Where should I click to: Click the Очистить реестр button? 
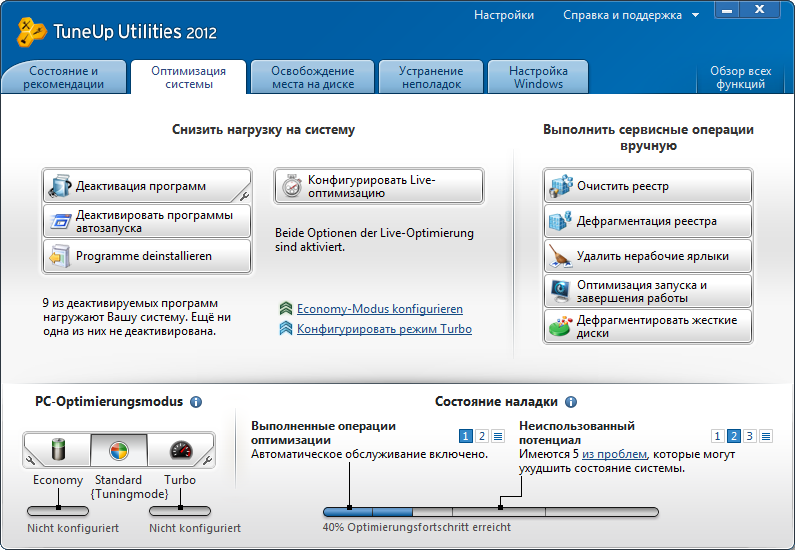click(x=648, y=186)
